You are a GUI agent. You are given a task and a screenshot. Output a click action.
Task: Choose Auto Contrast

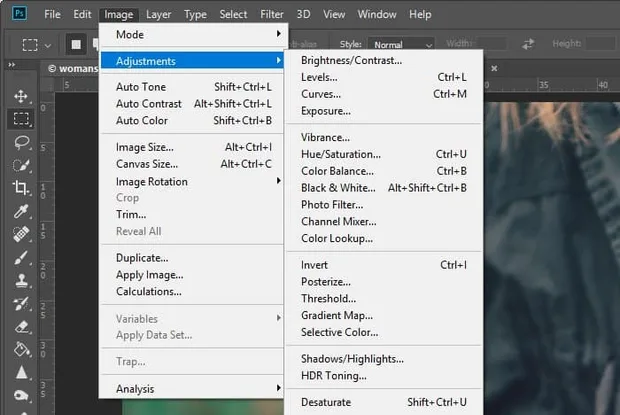pyautogui.click(x=193, y=104)
